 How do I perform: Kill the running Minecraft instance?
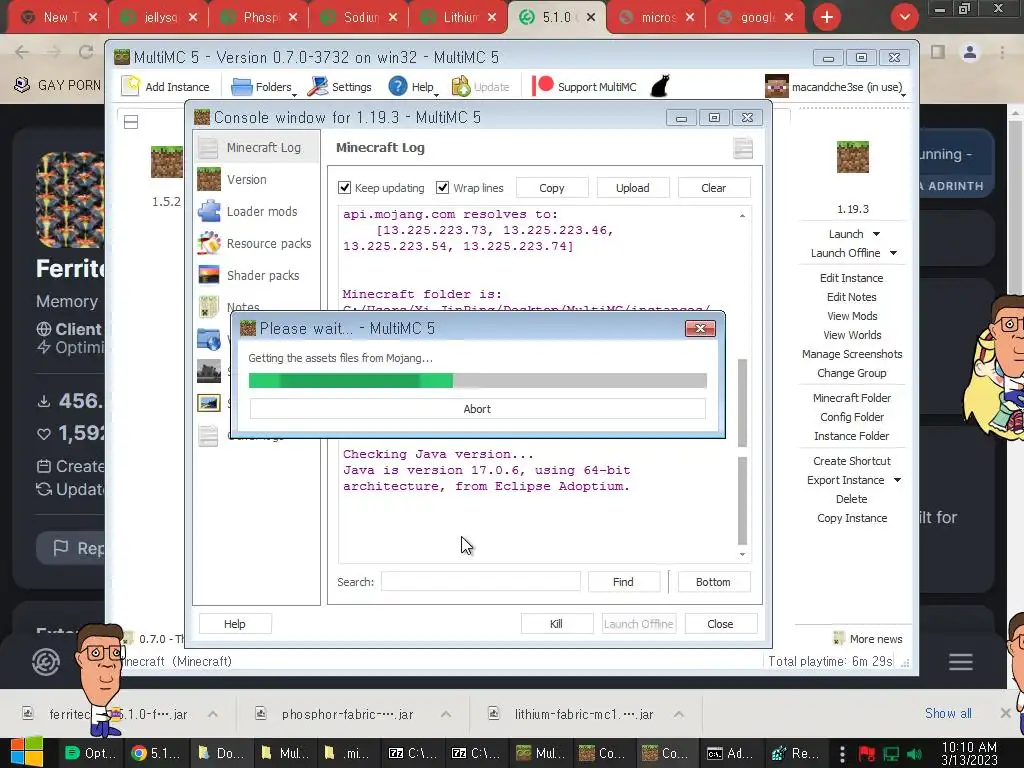557,624
